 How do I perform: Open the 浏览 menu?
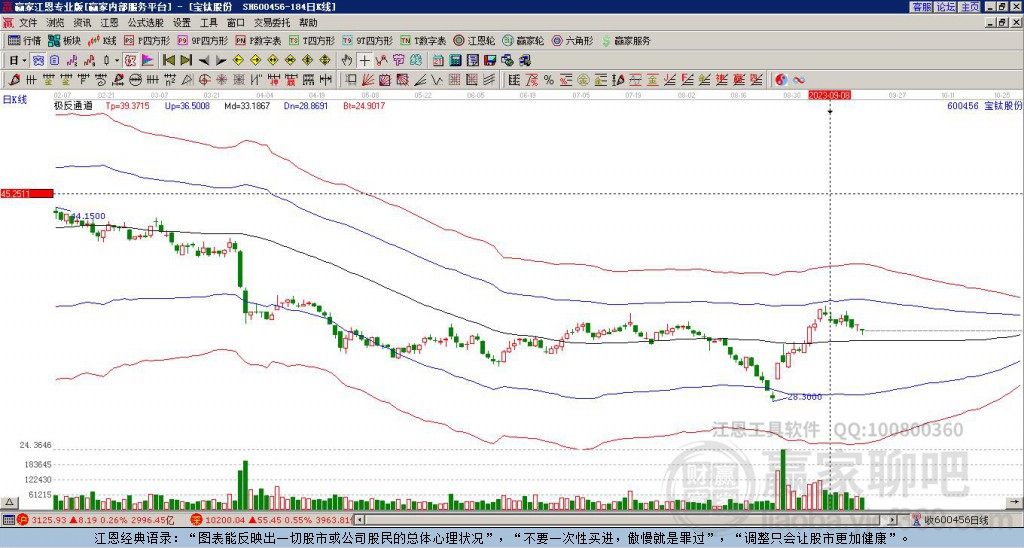tap(56, 23)
